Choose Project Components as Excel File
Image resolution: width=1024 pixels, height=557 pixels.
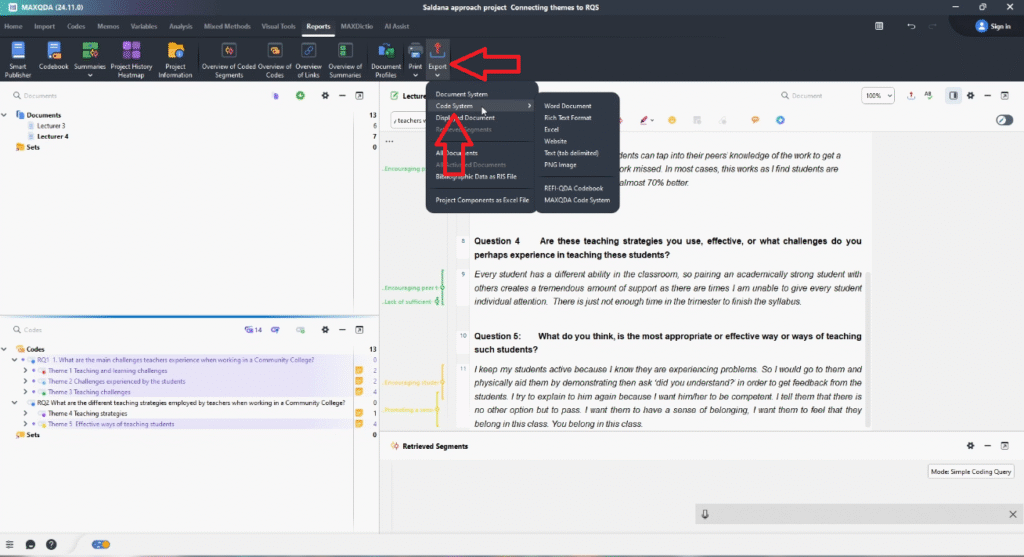tap(482, 200)
